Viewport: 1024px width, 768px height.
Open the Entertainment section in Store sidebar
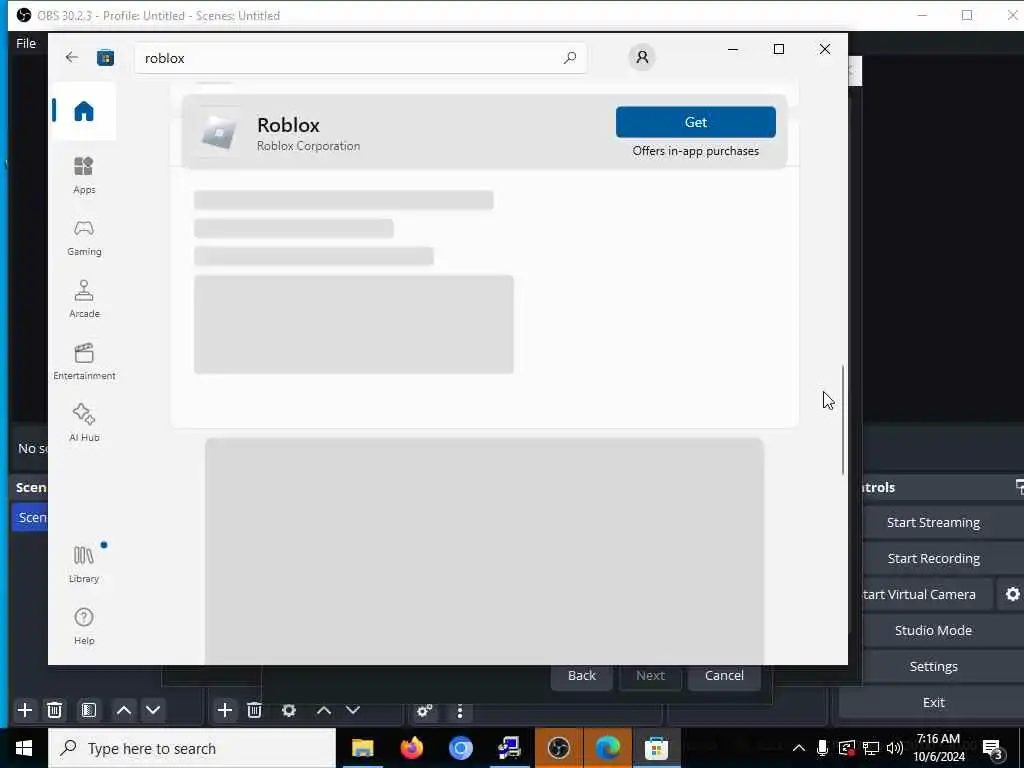(x=84, y=361)
